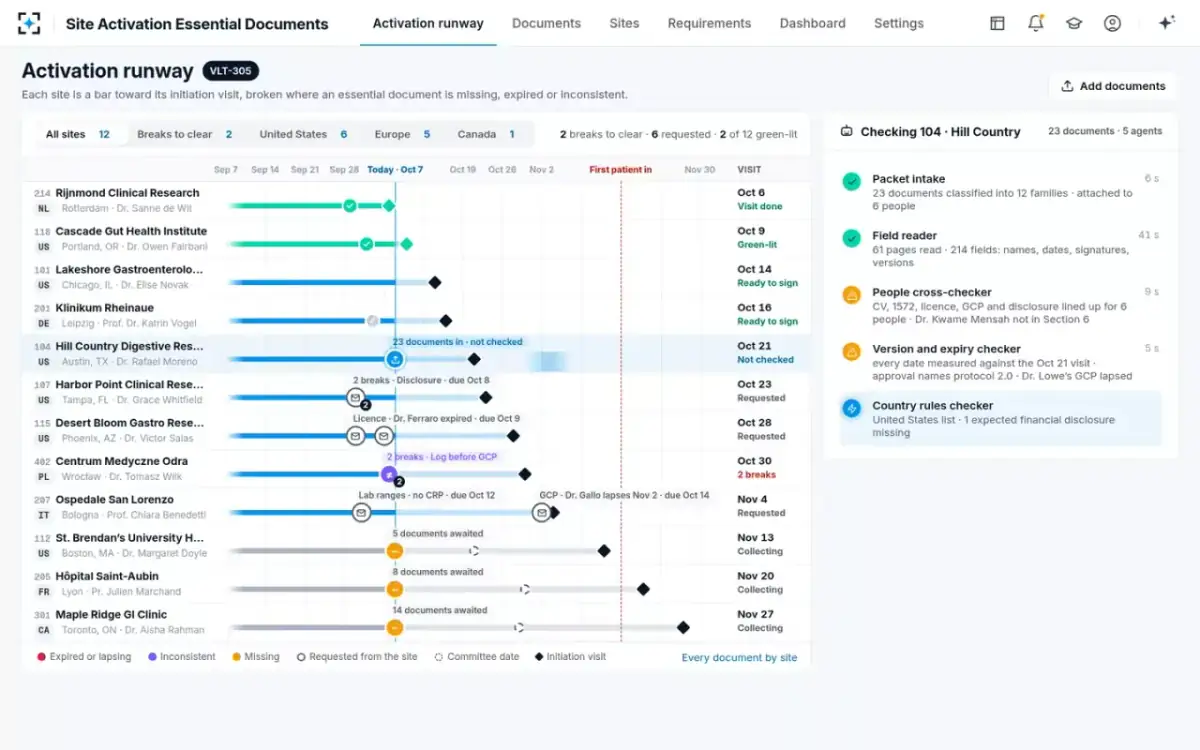The image size is (1200, 750).
Task: Filter sites by Canada
Action: [486, 134]
